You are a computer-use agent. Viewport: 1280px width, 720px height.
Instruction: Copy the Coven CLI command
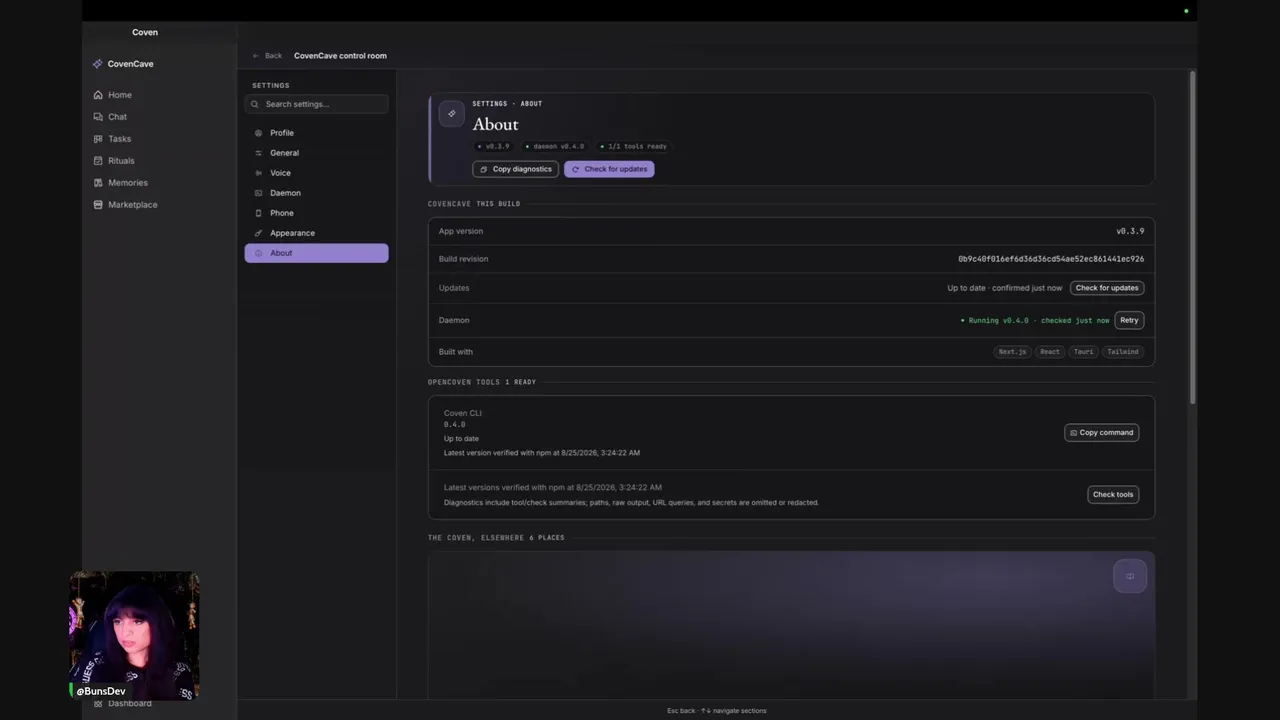coord(1102,433)
